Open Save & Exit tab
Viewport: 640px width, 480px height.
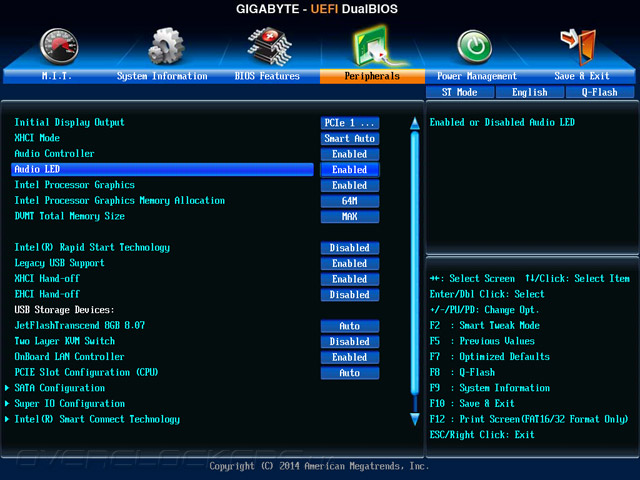(x=582, y=76)
